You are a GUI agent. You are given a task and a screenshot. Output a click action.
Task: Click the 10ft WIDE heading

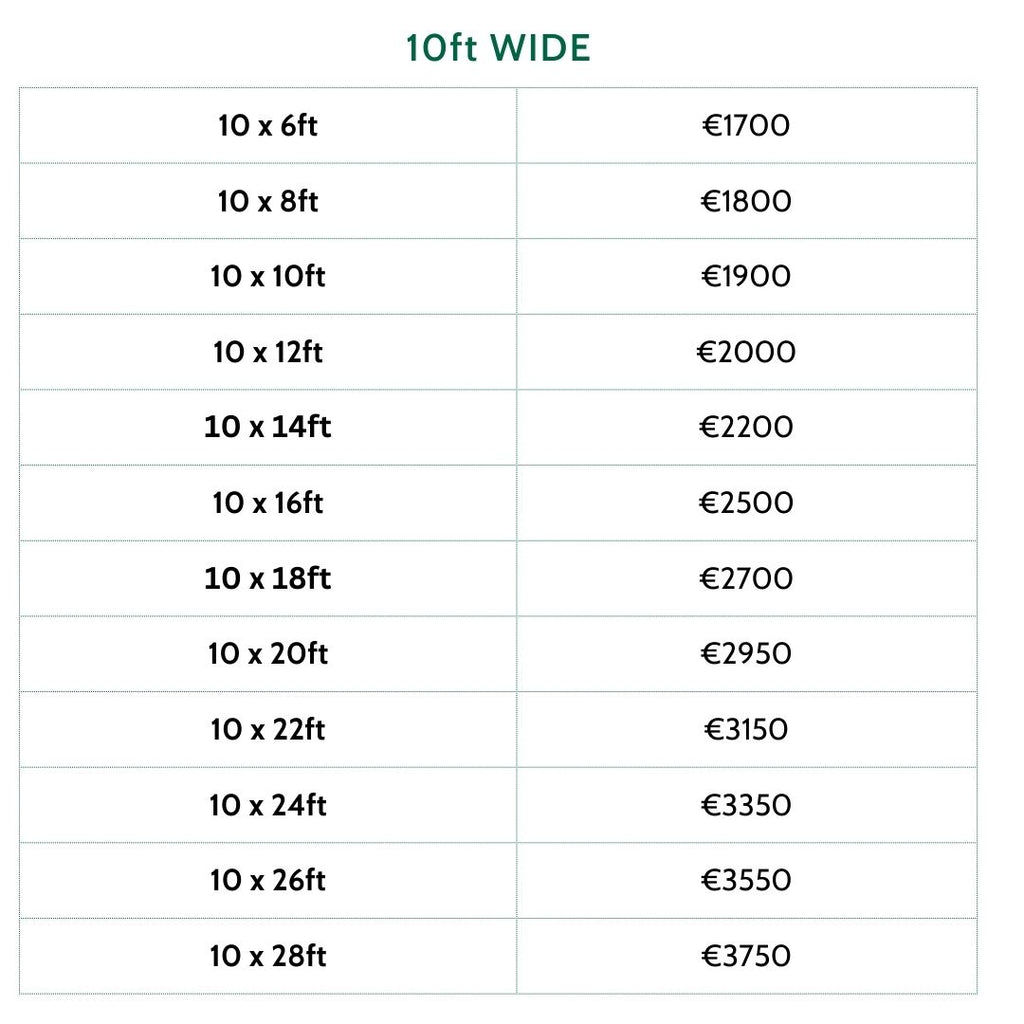point(498,48)
